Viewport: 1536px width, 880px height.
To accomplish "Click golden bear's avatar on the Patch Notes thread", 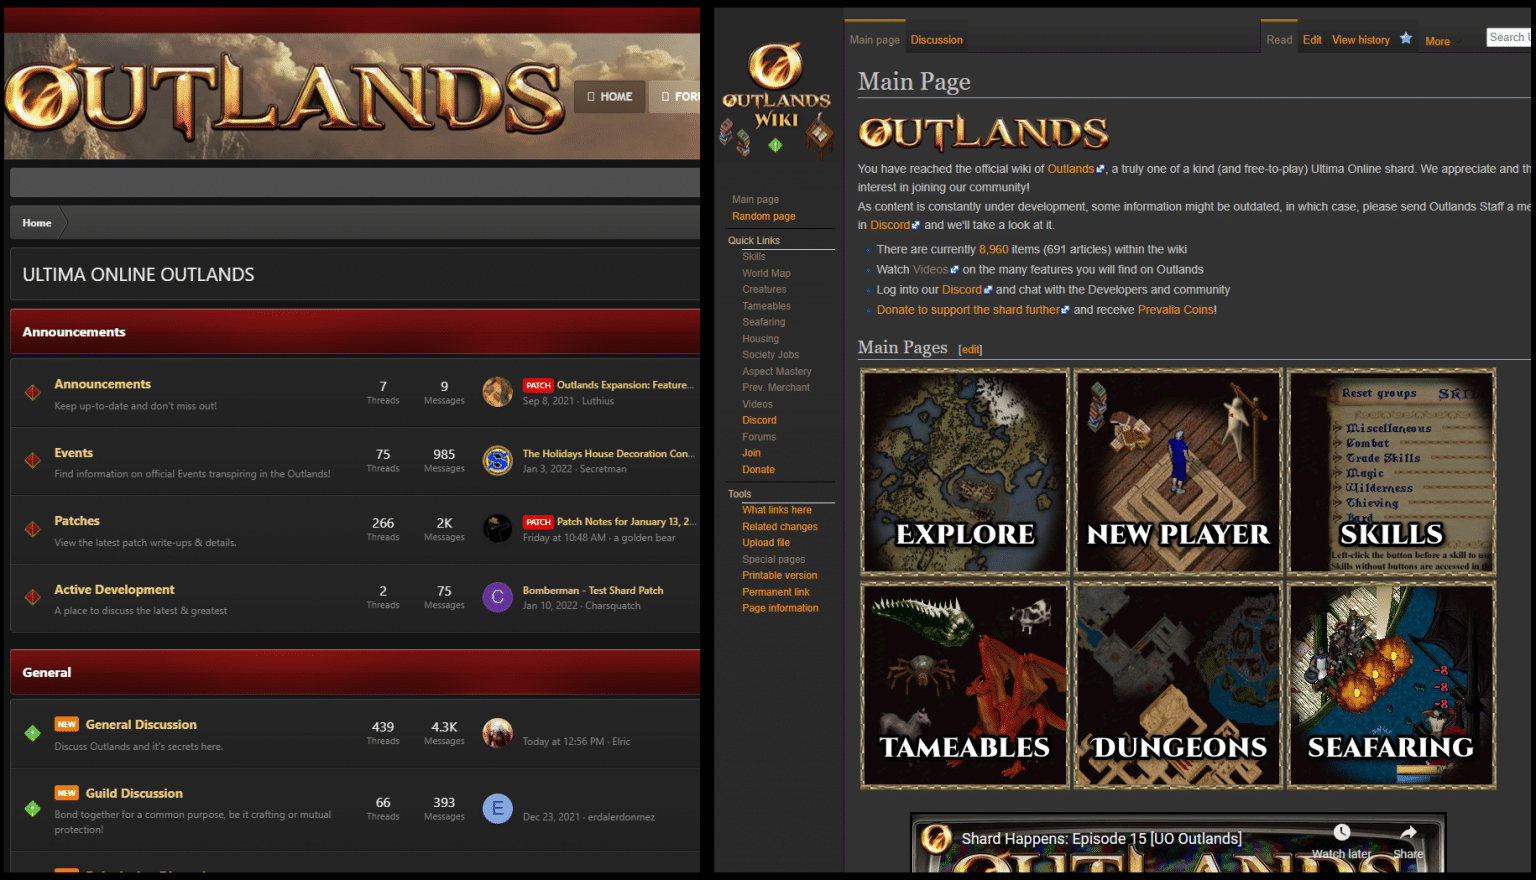I will tap(497, 530).
